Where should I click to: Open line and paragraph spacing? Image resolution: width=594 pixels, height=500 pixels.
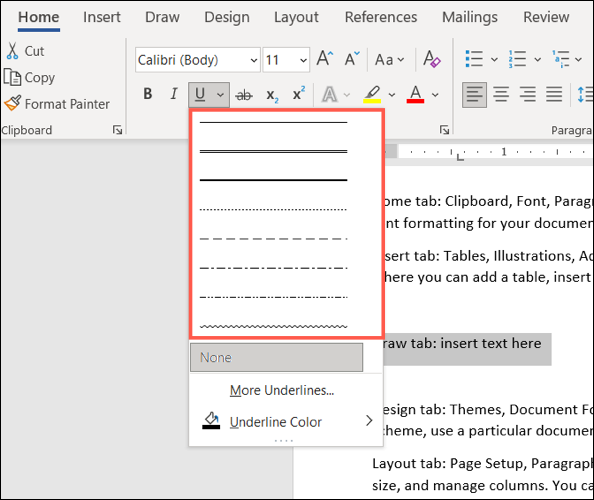(x=585, y=94)
